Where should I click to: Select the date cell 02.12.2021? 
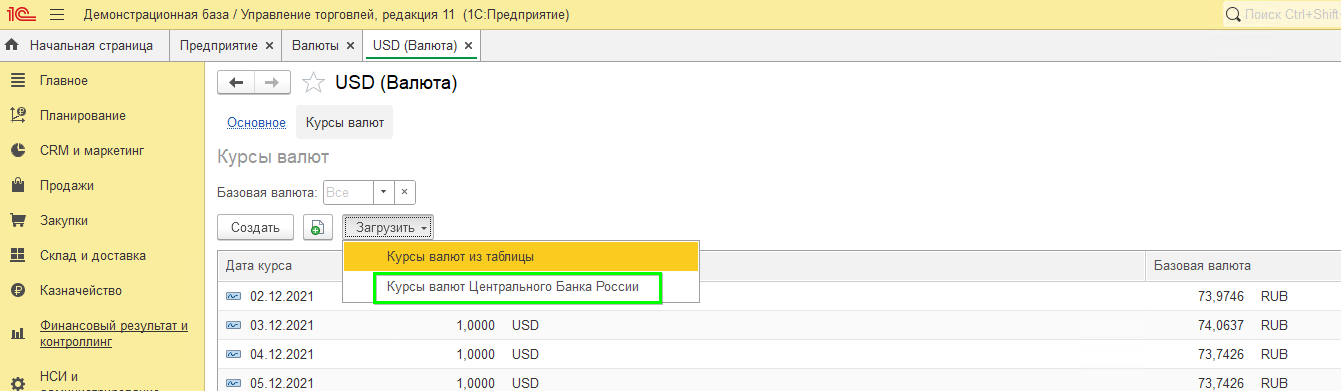tap(282, 297)
